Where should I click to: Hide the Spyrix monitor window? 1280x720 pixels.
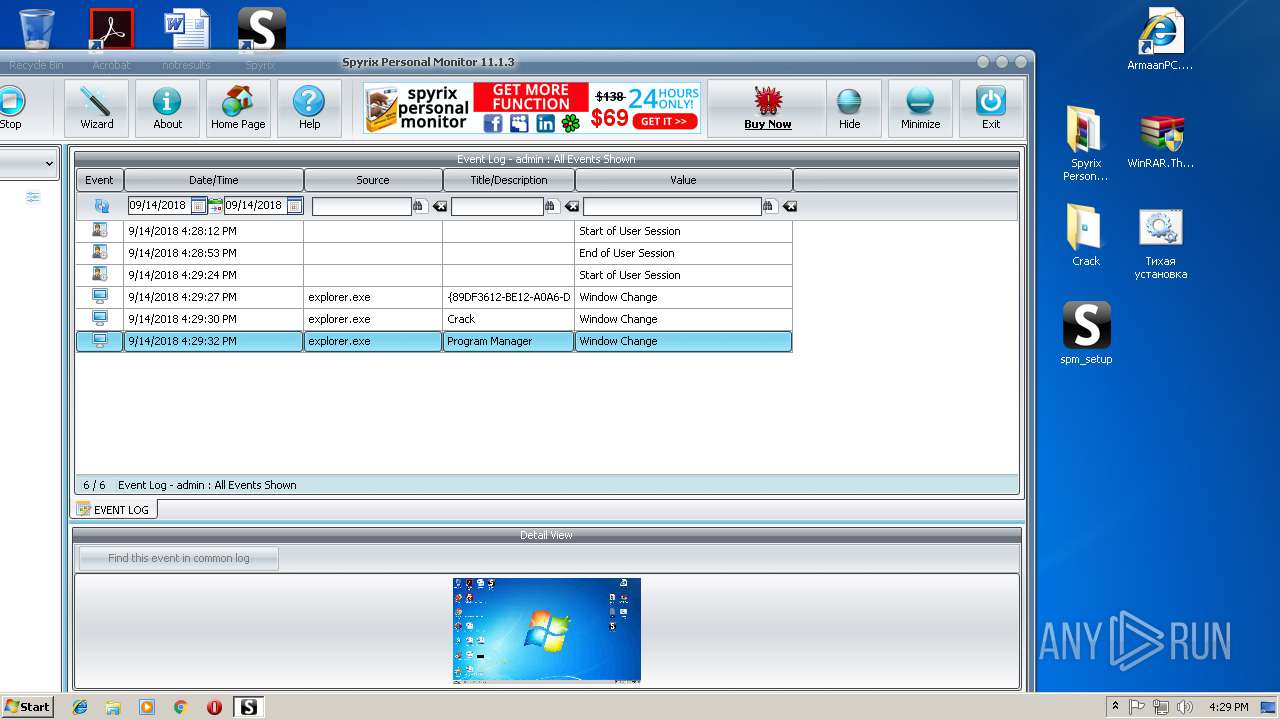[849, 108]
